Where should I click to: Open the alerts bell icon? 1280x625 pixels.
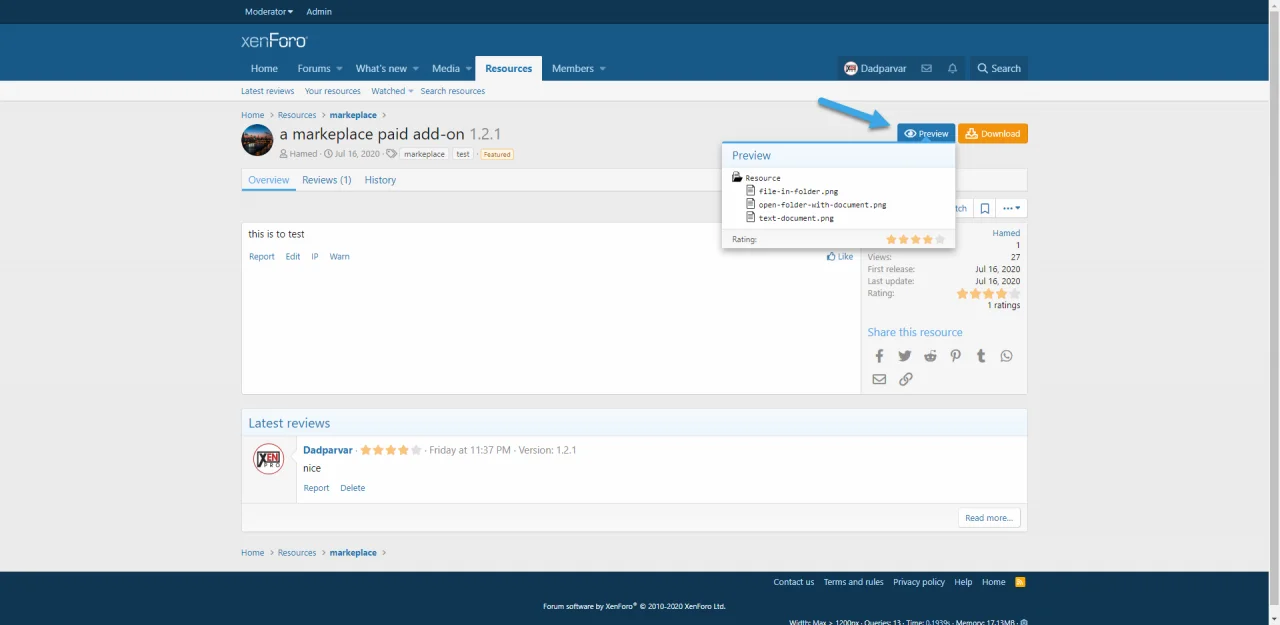(952, 69)
